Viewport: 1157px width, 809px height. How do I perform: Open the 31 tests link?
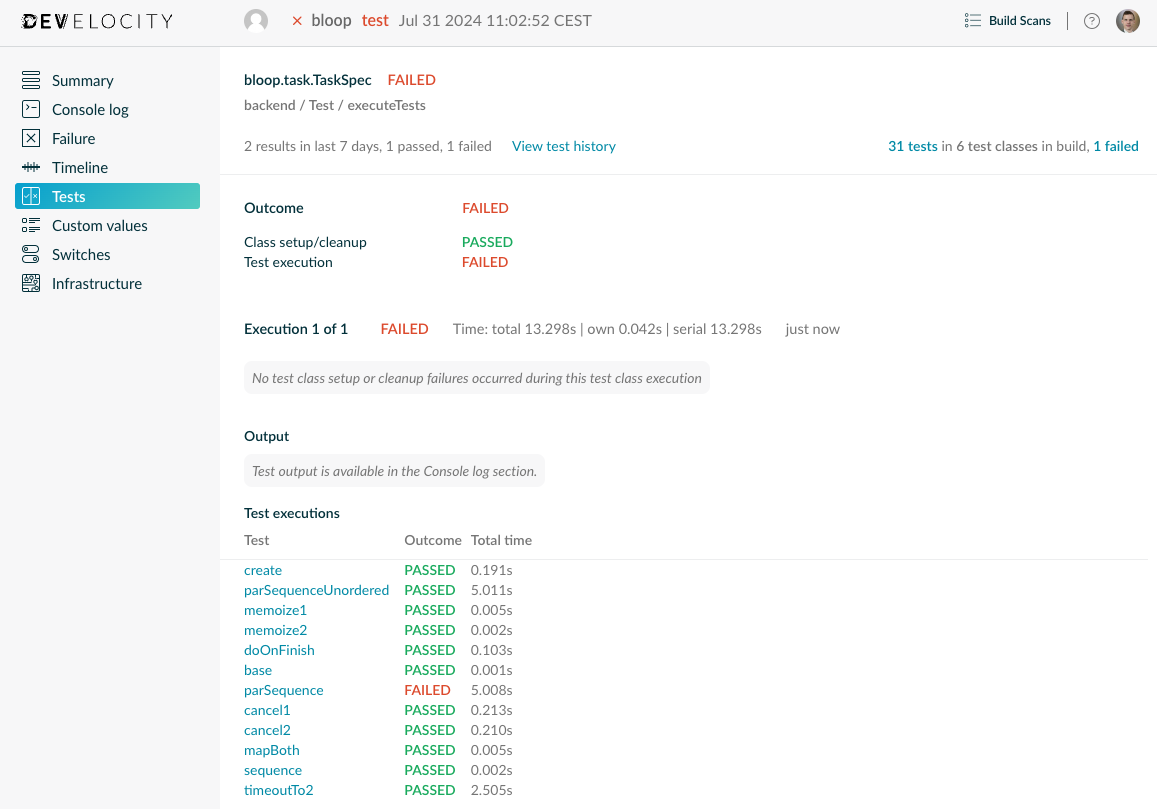pyautogui.click(x=913, y=146)
